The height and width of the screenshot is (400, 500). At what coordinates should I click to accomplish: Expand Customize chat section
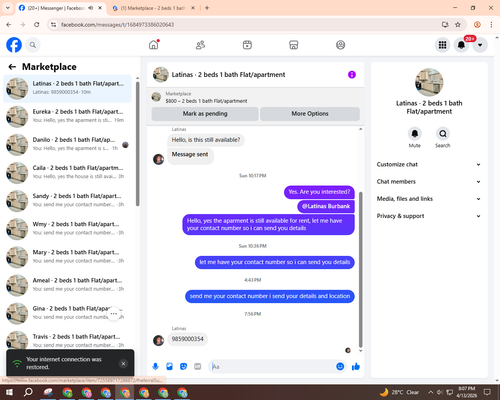coord(429,164)
